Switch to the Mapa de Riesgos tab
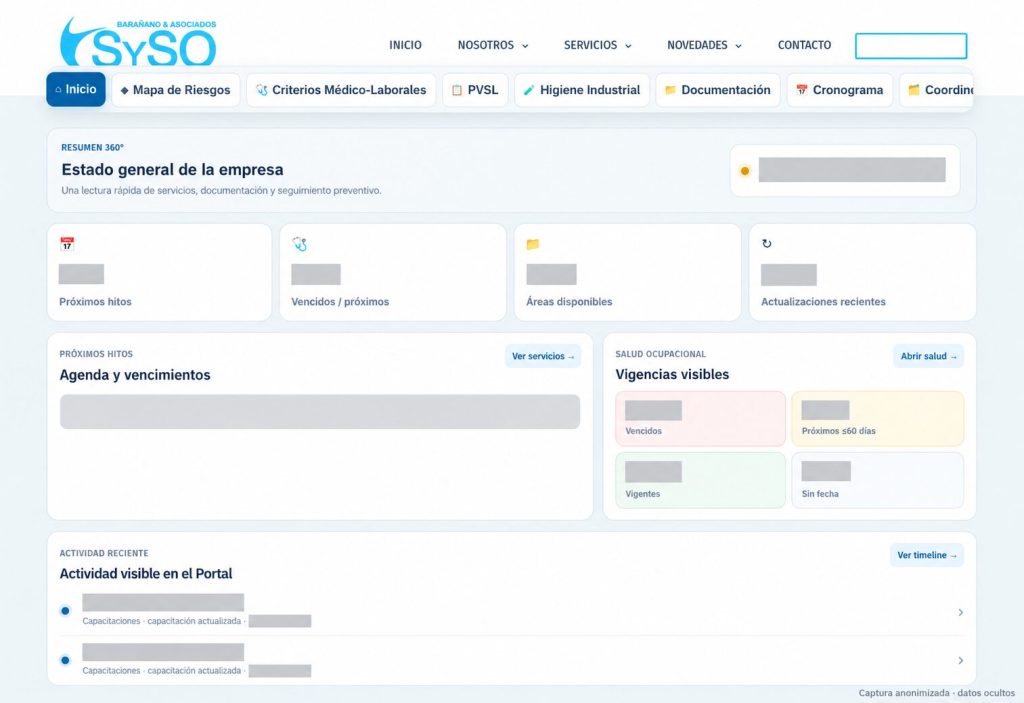Viewport: 1024px width, 703px height. [x=176, y=90]
